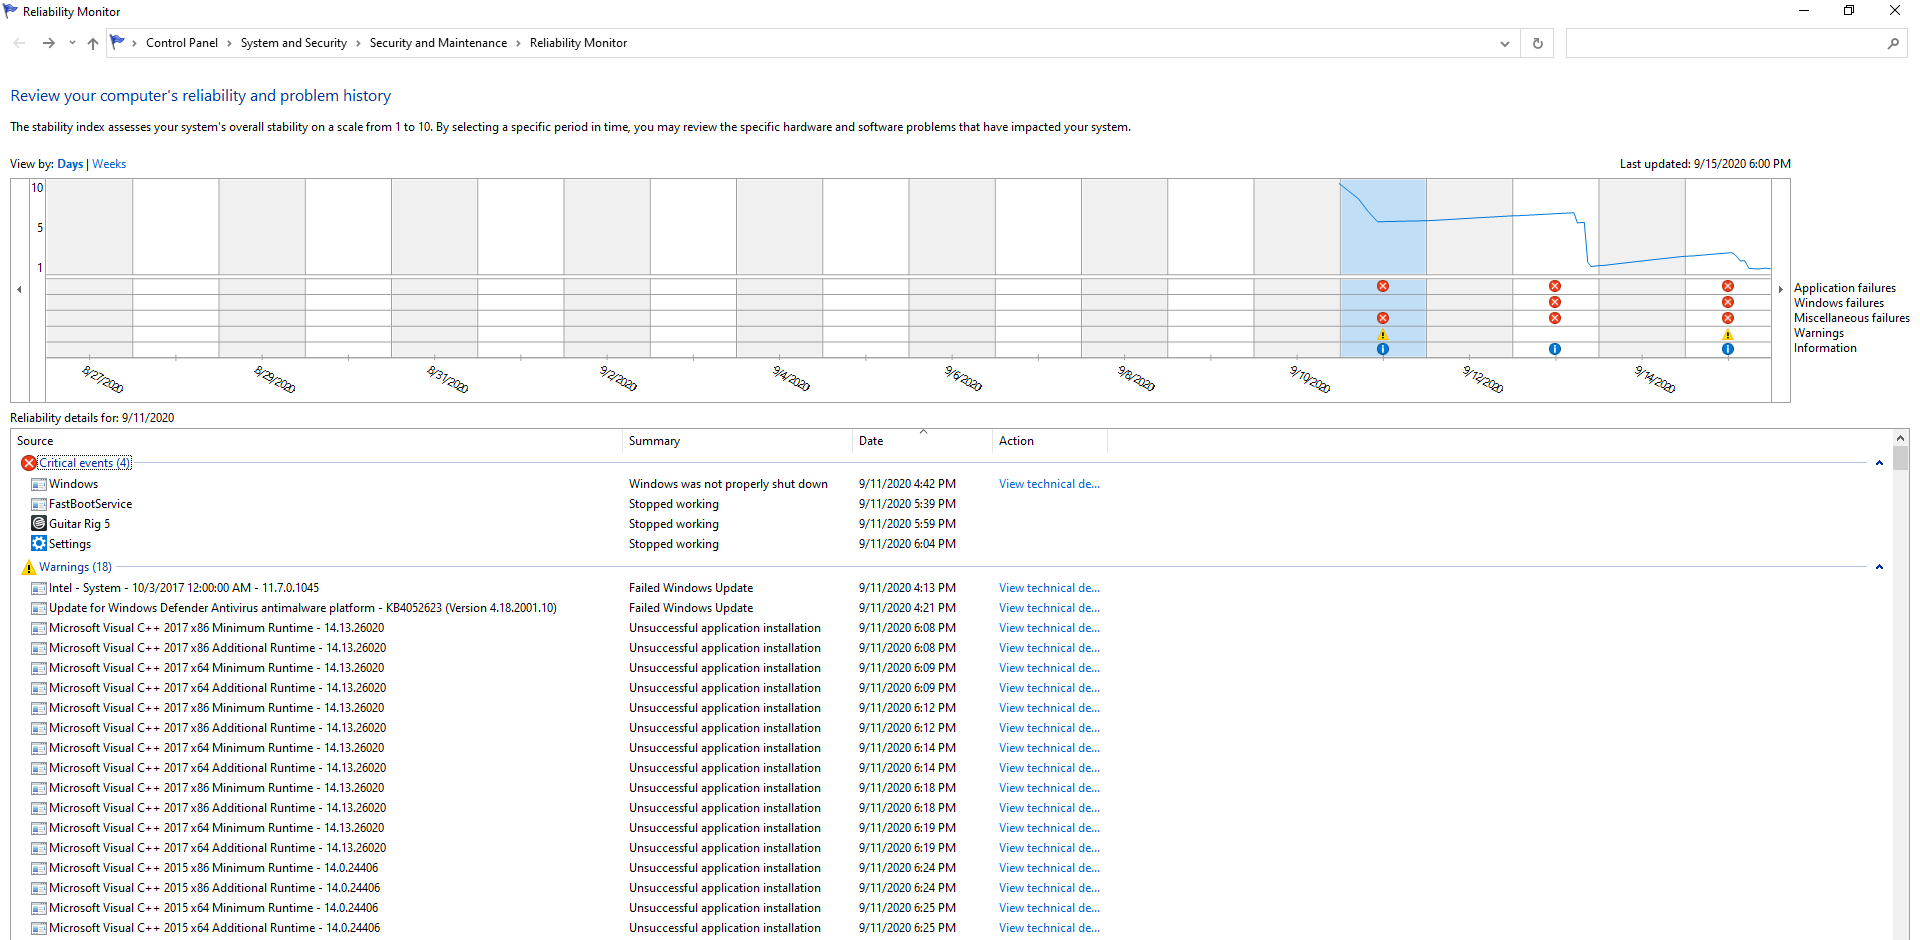
Task: Sort the list by the Date column header
Action: [923, 441]
